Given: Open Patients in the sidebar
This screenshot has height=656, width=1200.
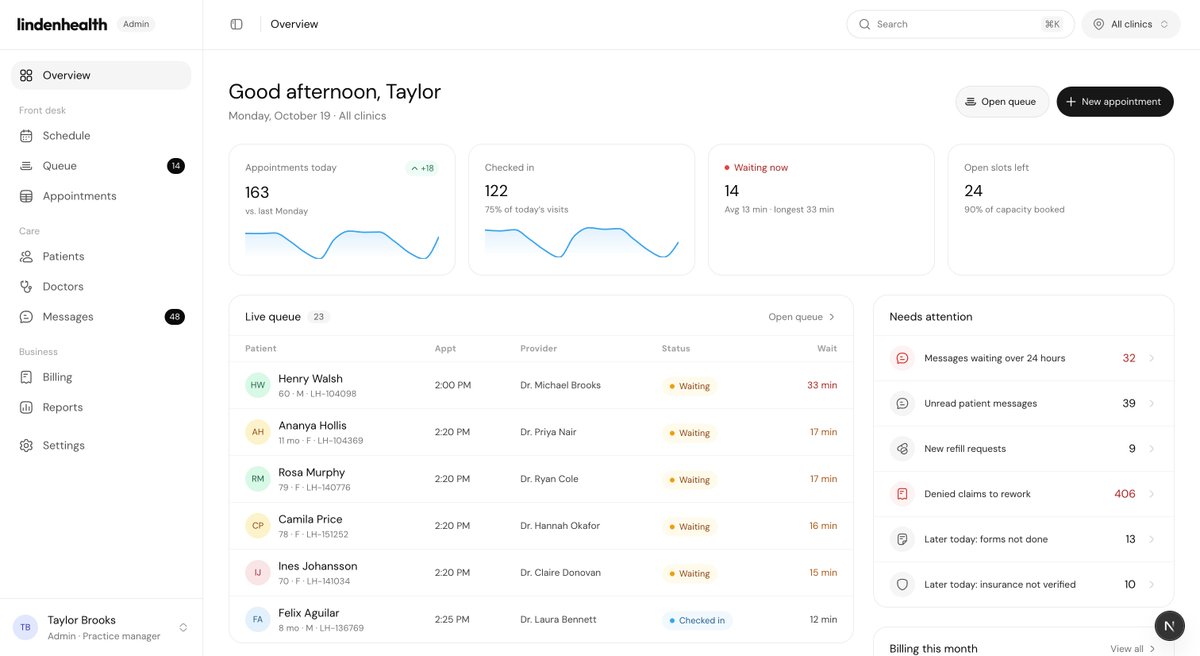Looking at the screenshot, I should pos(101,256).
